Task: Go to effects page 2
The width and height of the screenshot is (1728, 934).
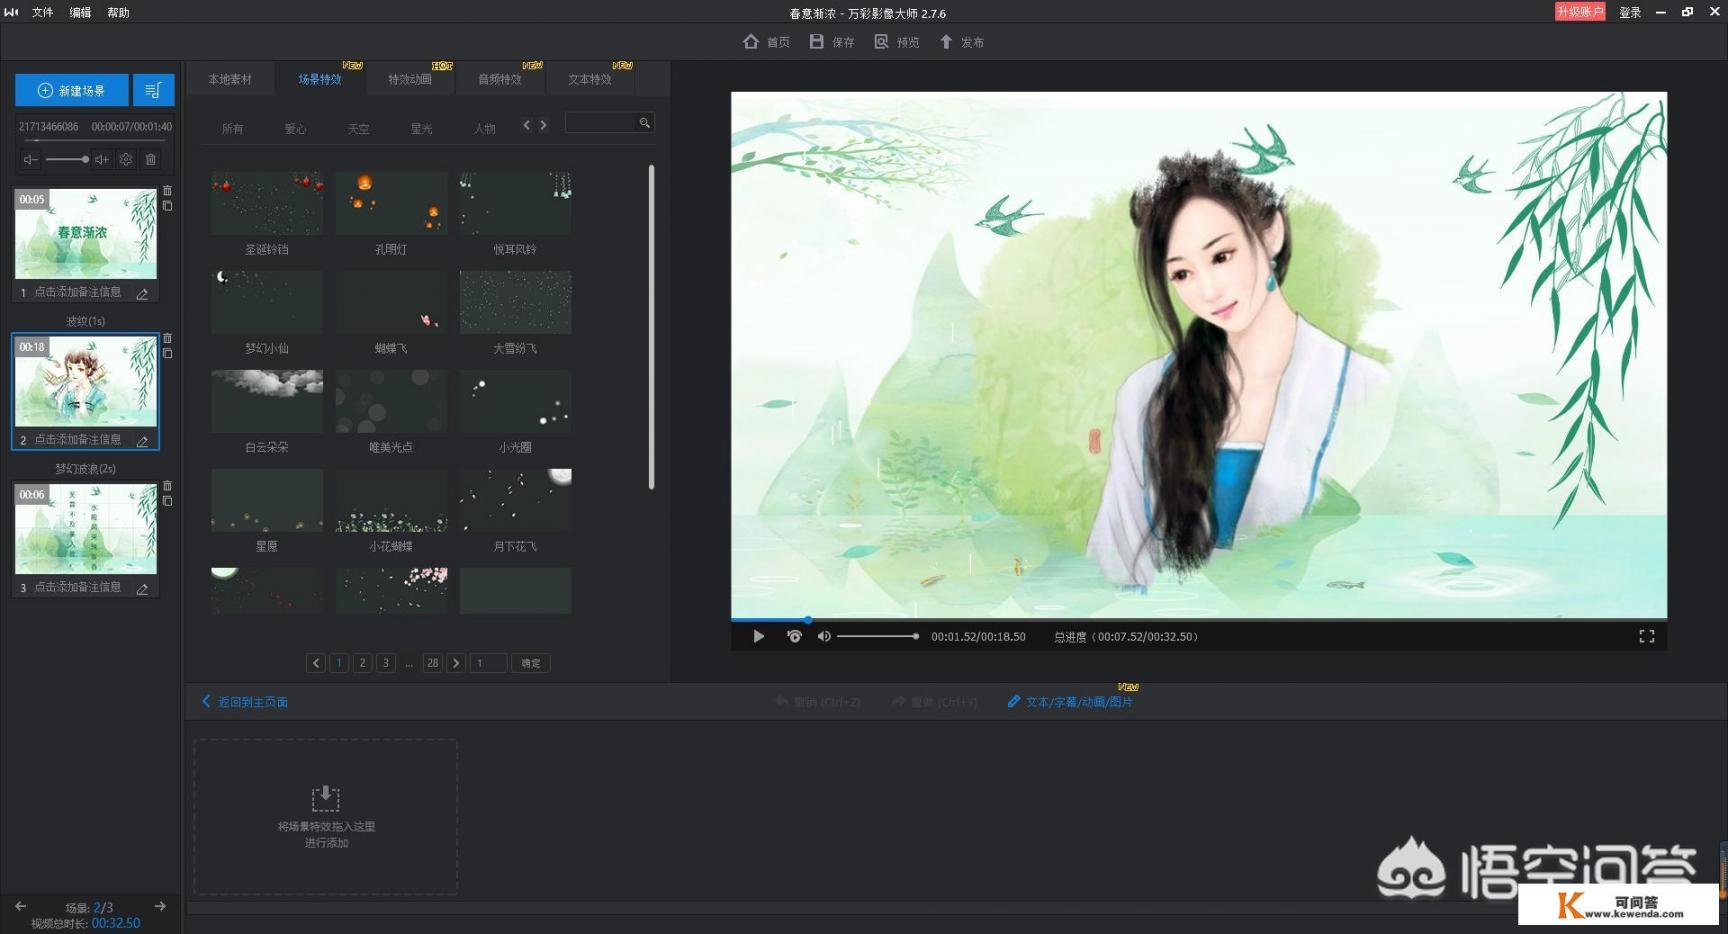Action: click(x=362, y=663)
